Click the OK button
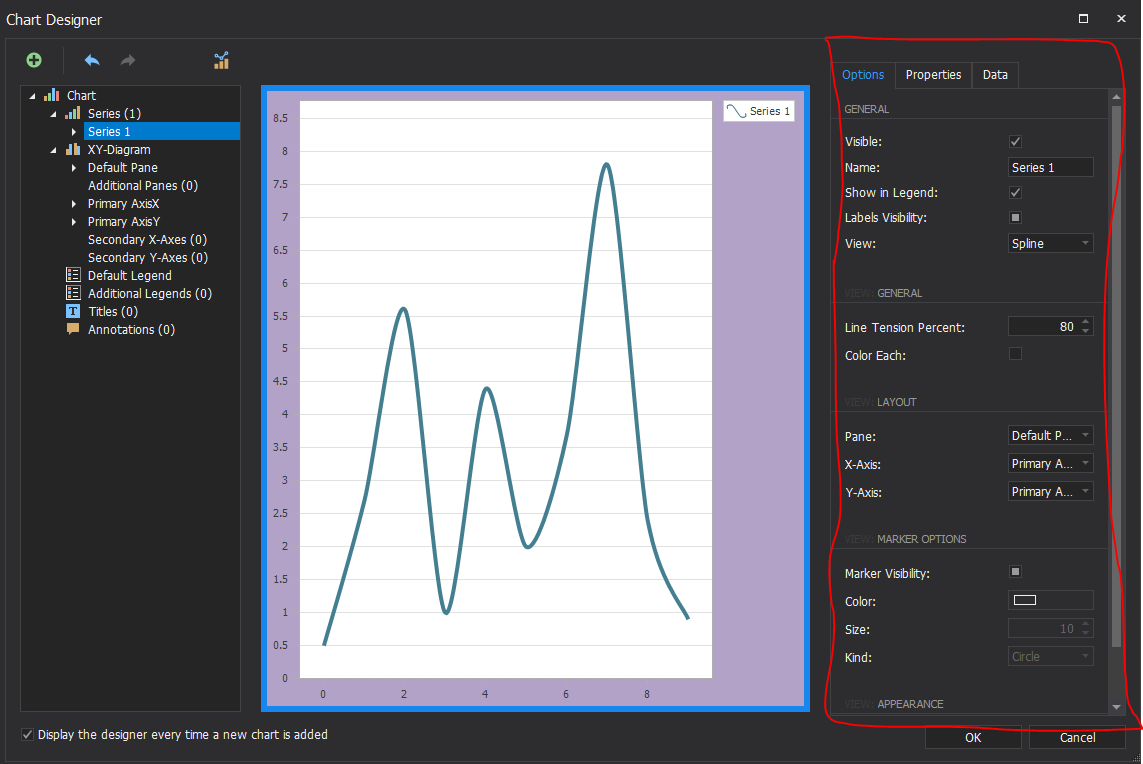This screenshot has width=1143, height=764. (973, 738)
